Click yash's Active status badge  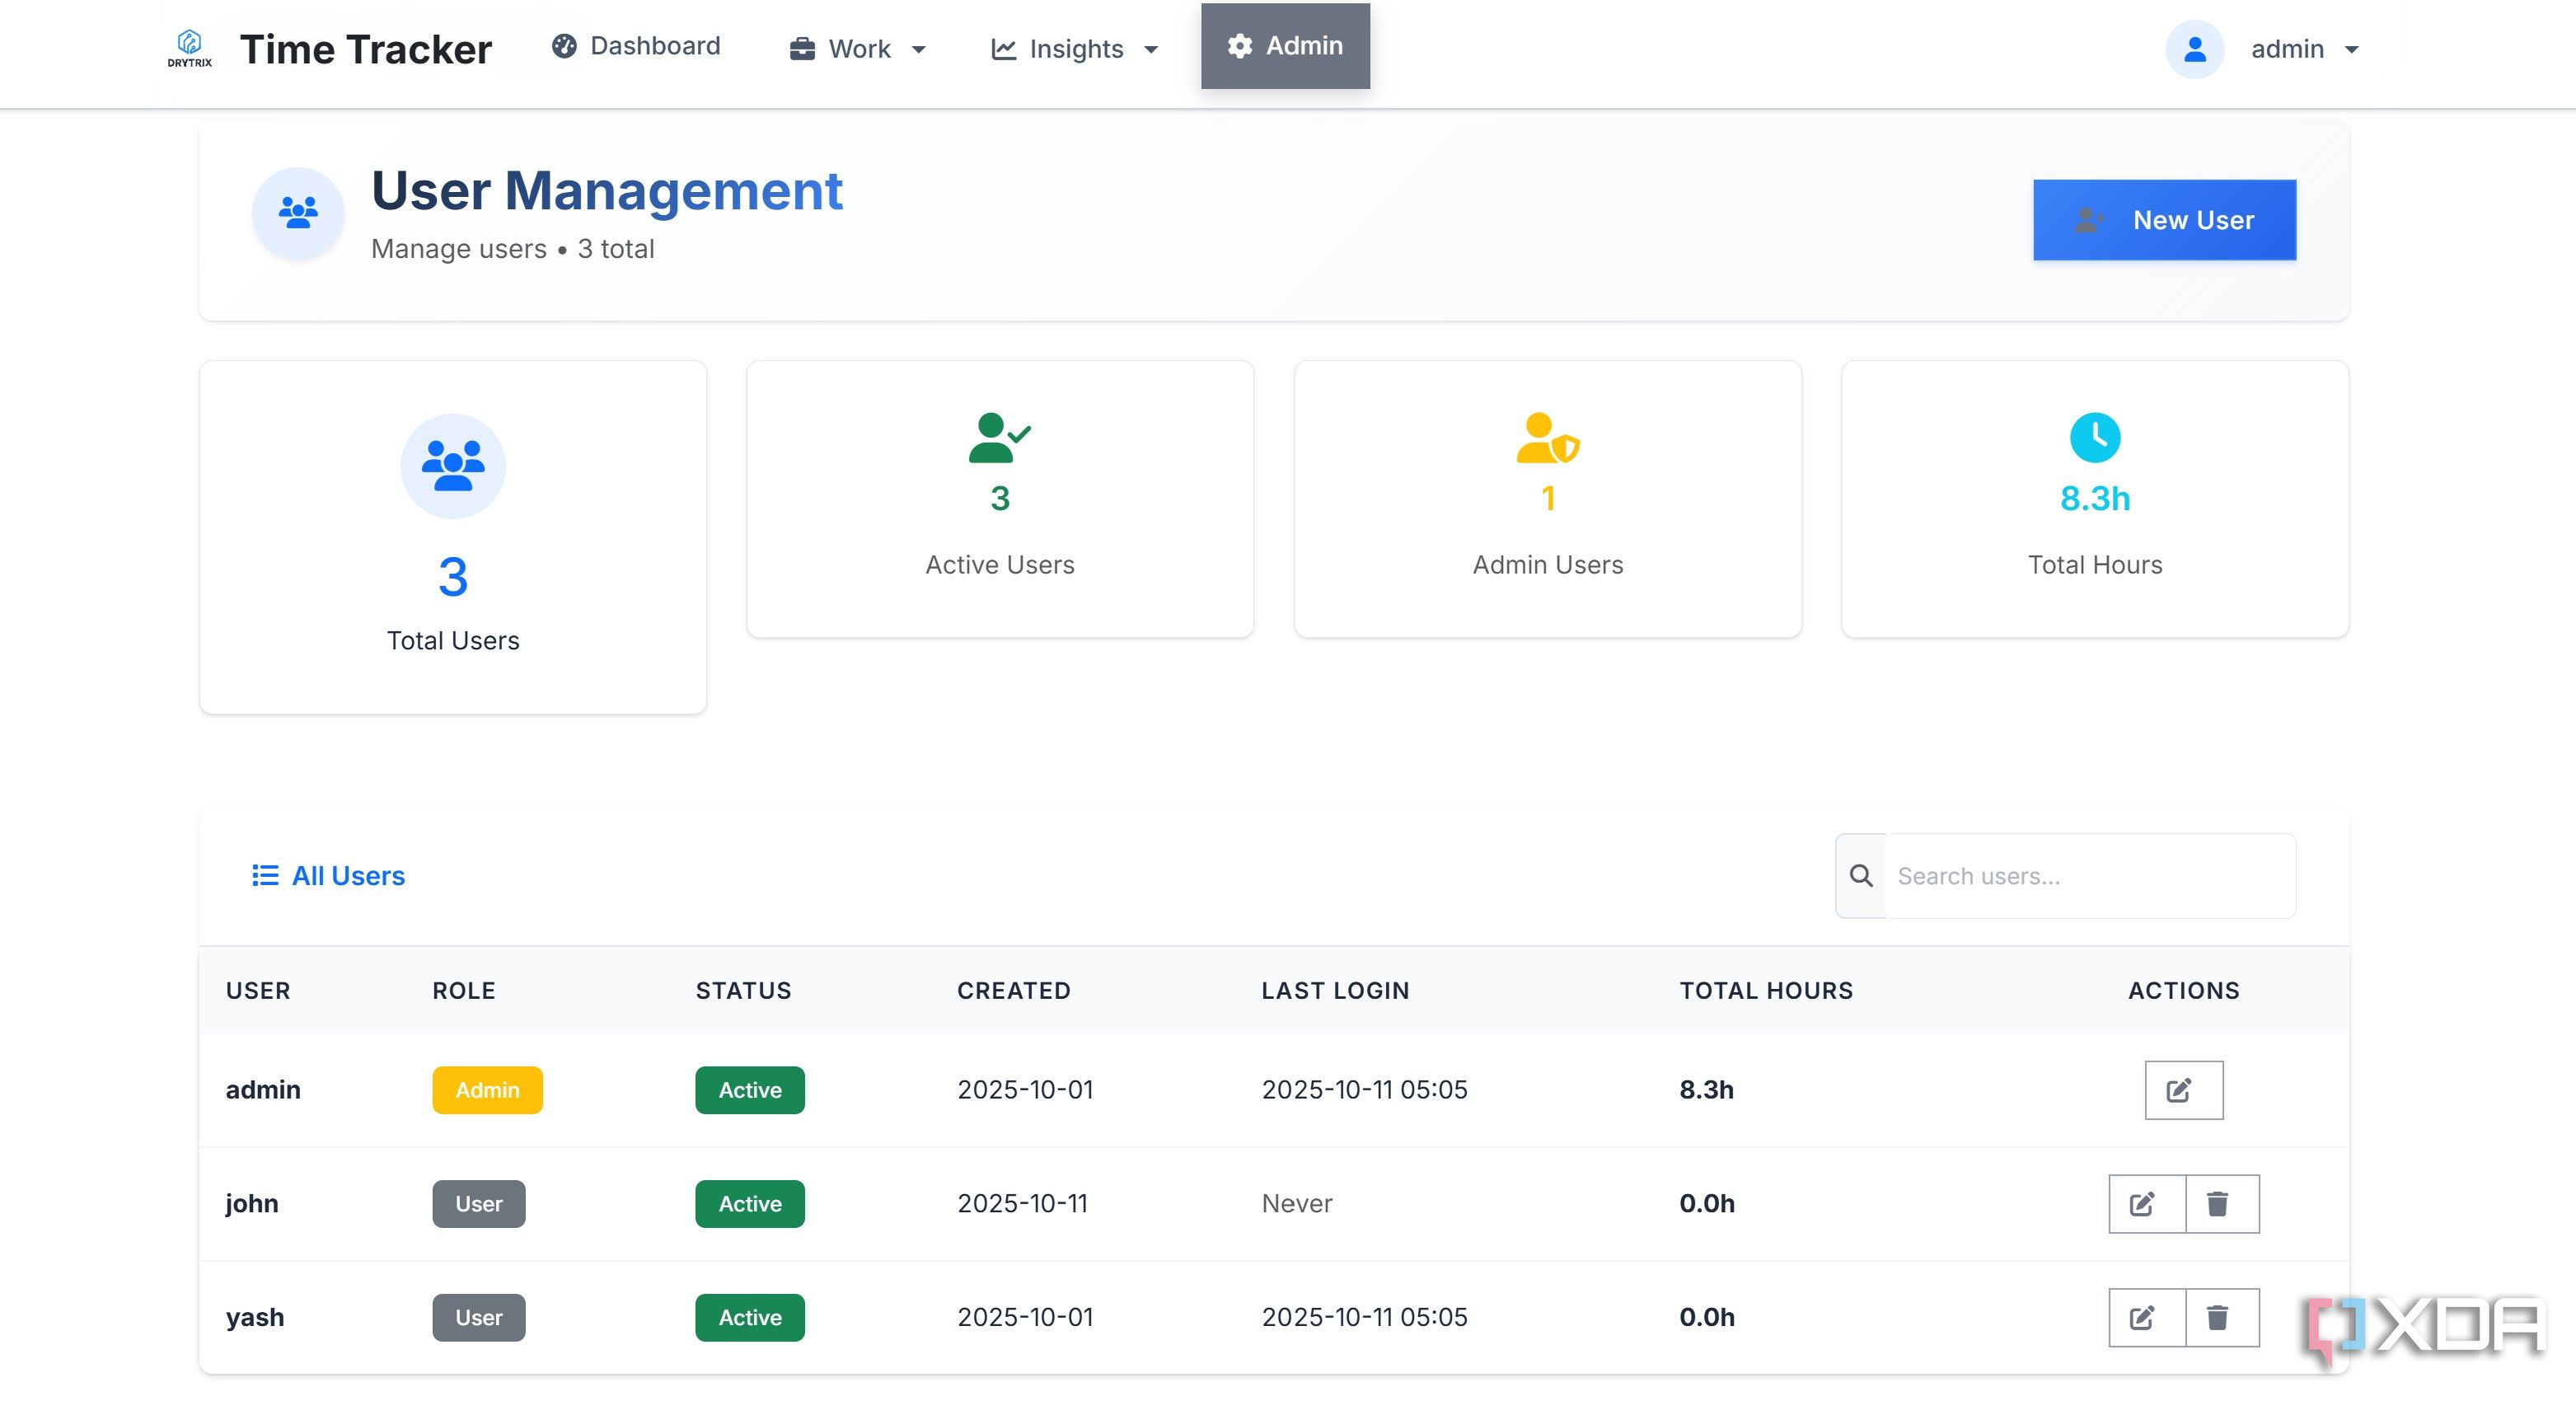[750, 1318]
